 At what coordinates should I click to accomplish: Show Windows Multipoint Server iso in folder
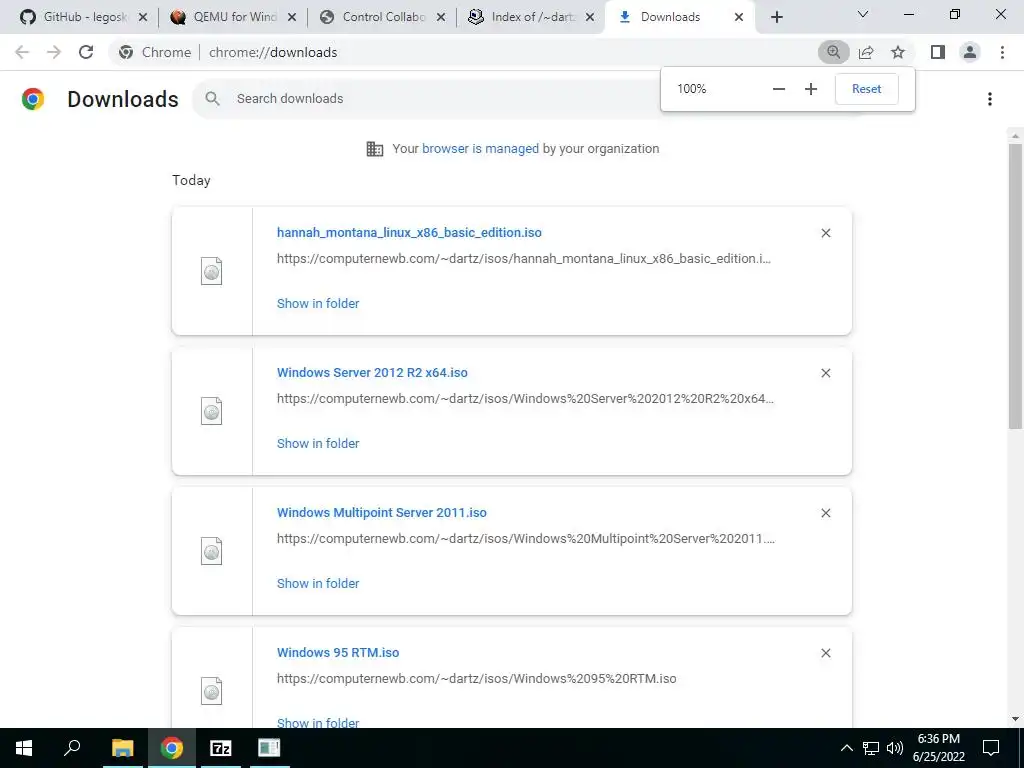(318, 583)
